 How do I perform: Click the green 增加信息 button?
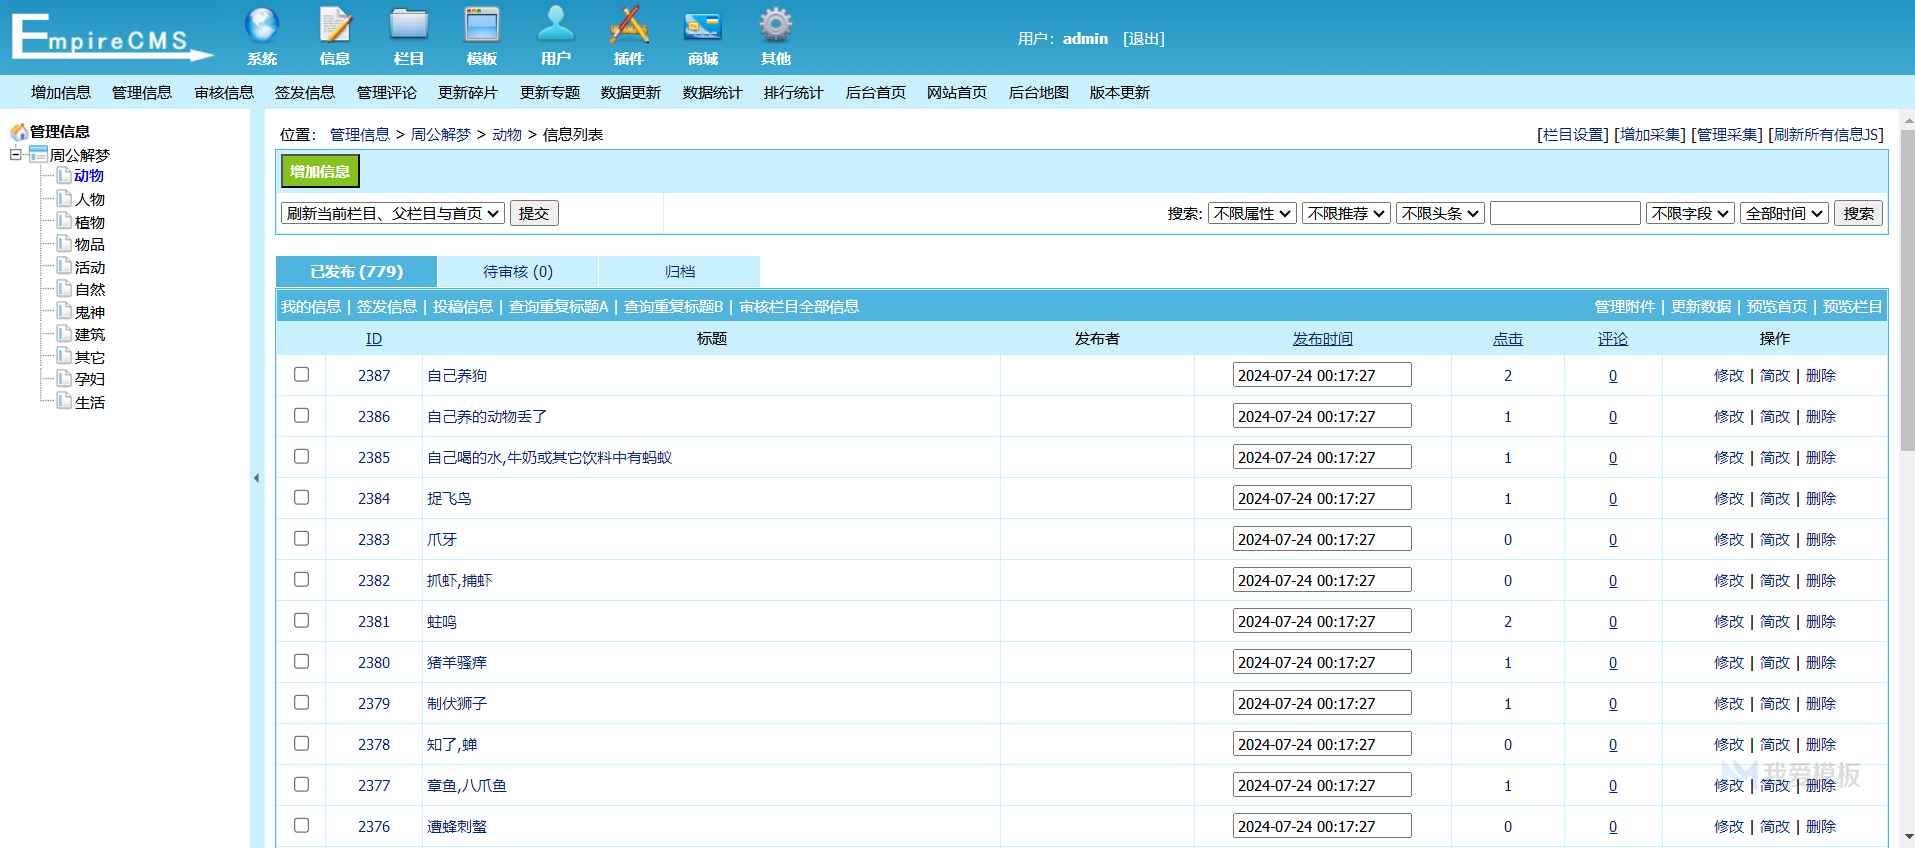320,171
